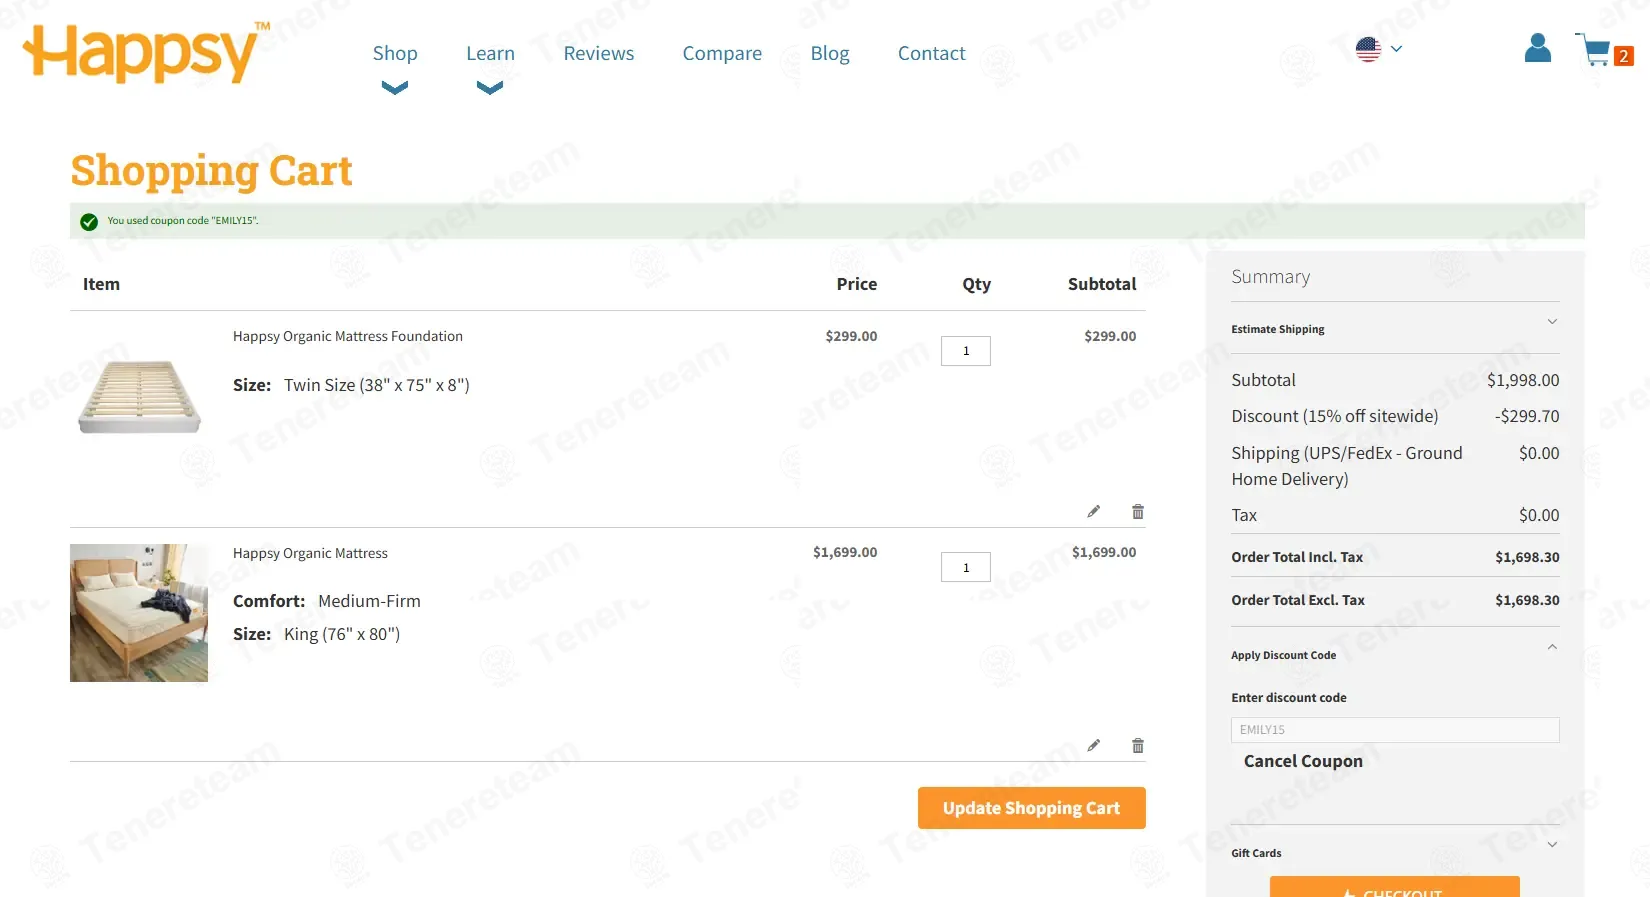Viewport: 1650px width, 897px height.
Task: Open Happsy Organic Mattress Foundation product link
Action: (x=348, y=336)
